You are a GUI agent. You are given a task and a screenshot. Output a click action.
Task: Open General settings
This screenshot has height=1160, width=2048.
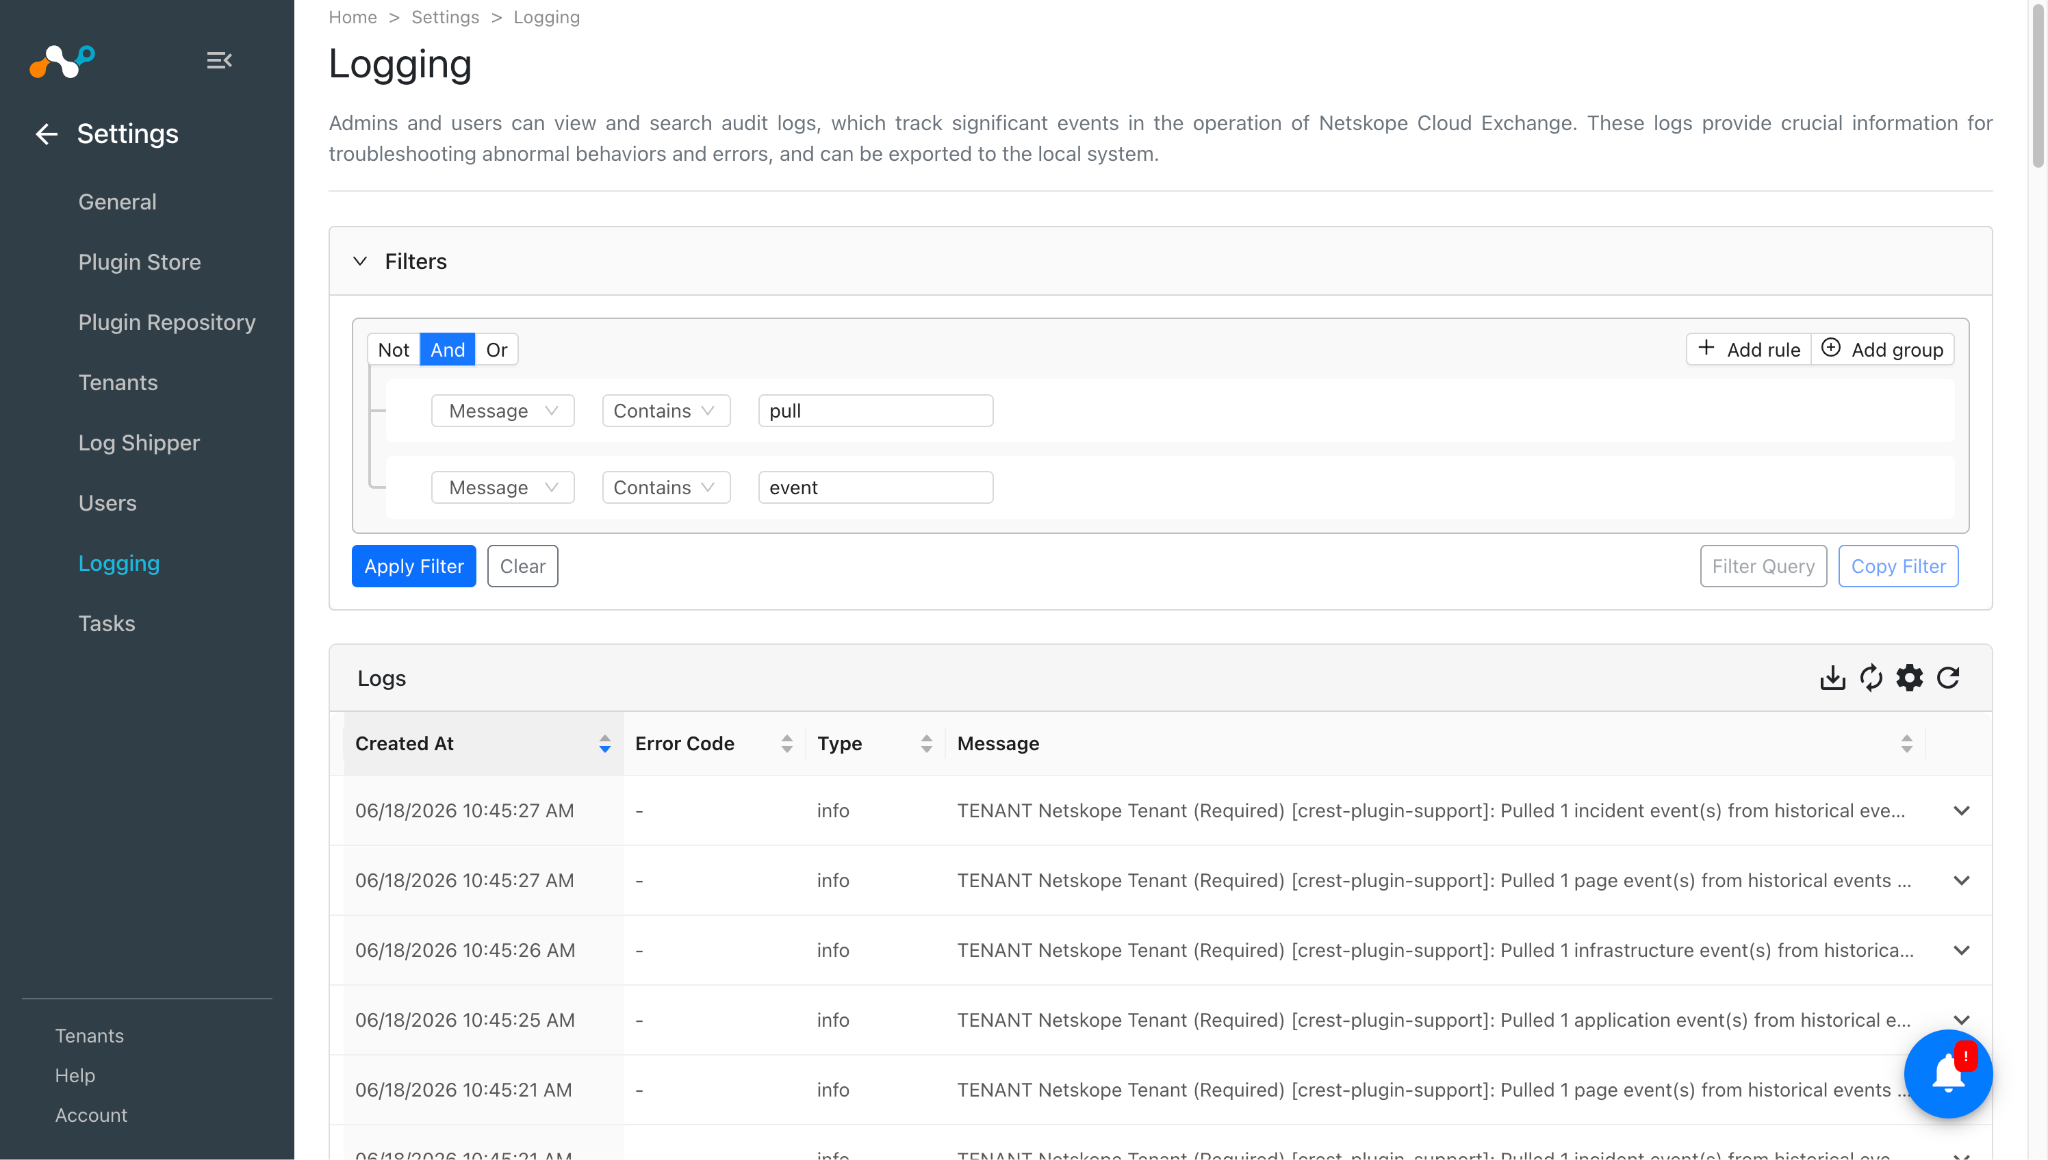click(x=118, y=202)
